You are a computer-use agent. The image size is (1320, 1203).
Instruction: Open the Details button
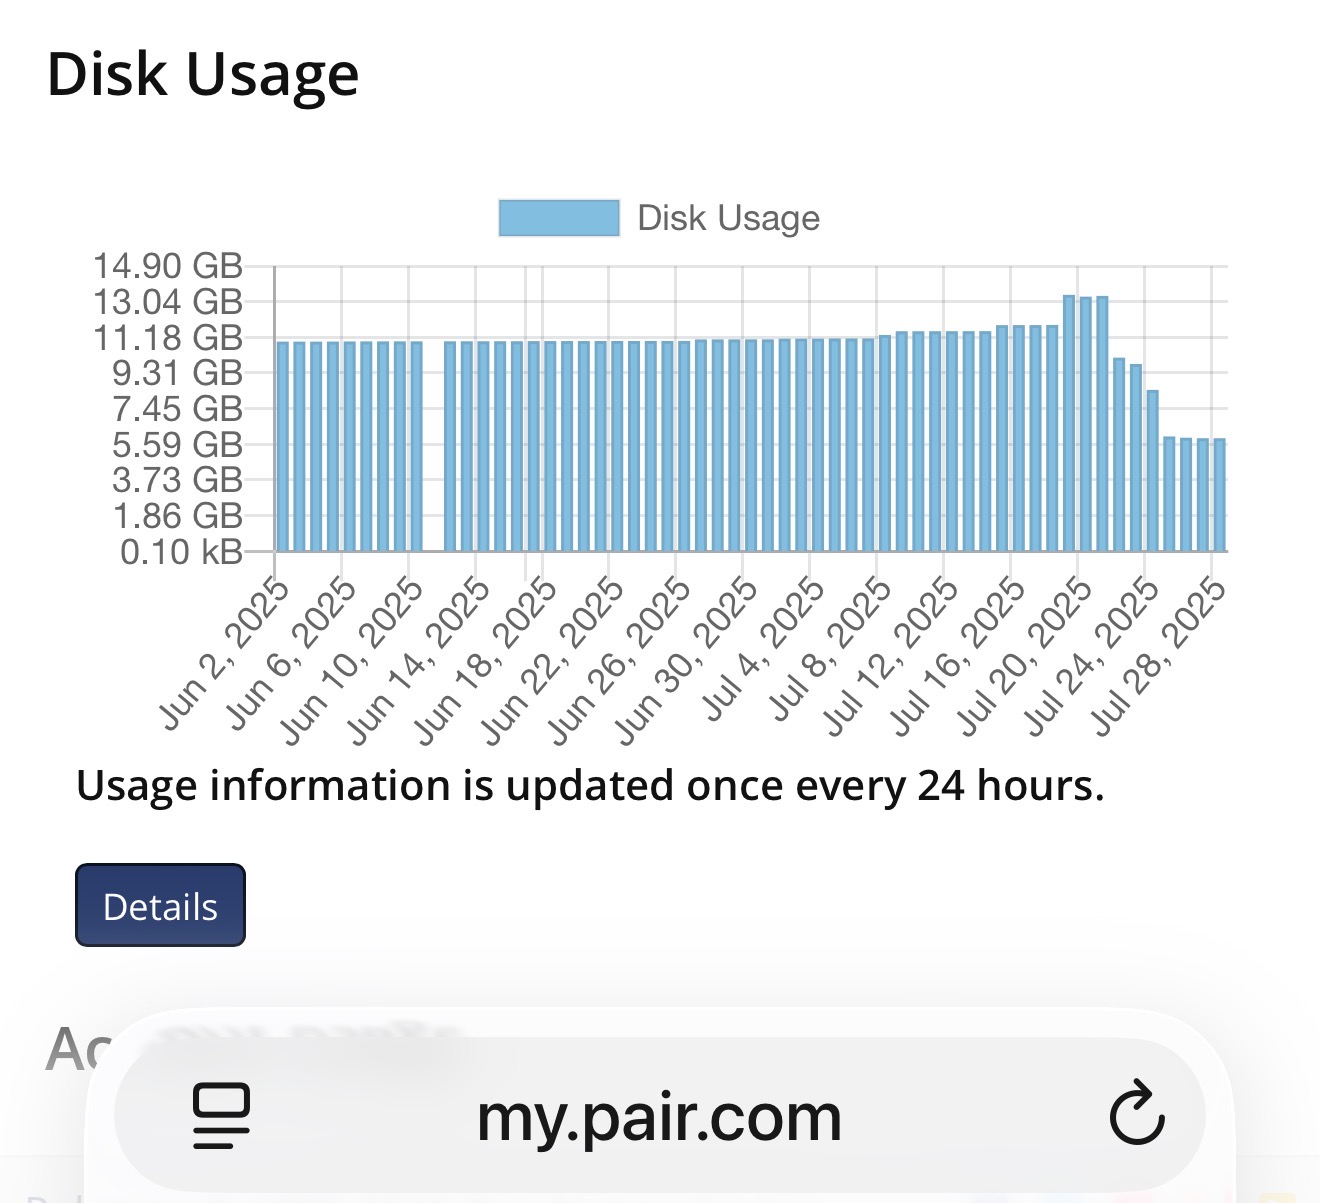[160, 905]
